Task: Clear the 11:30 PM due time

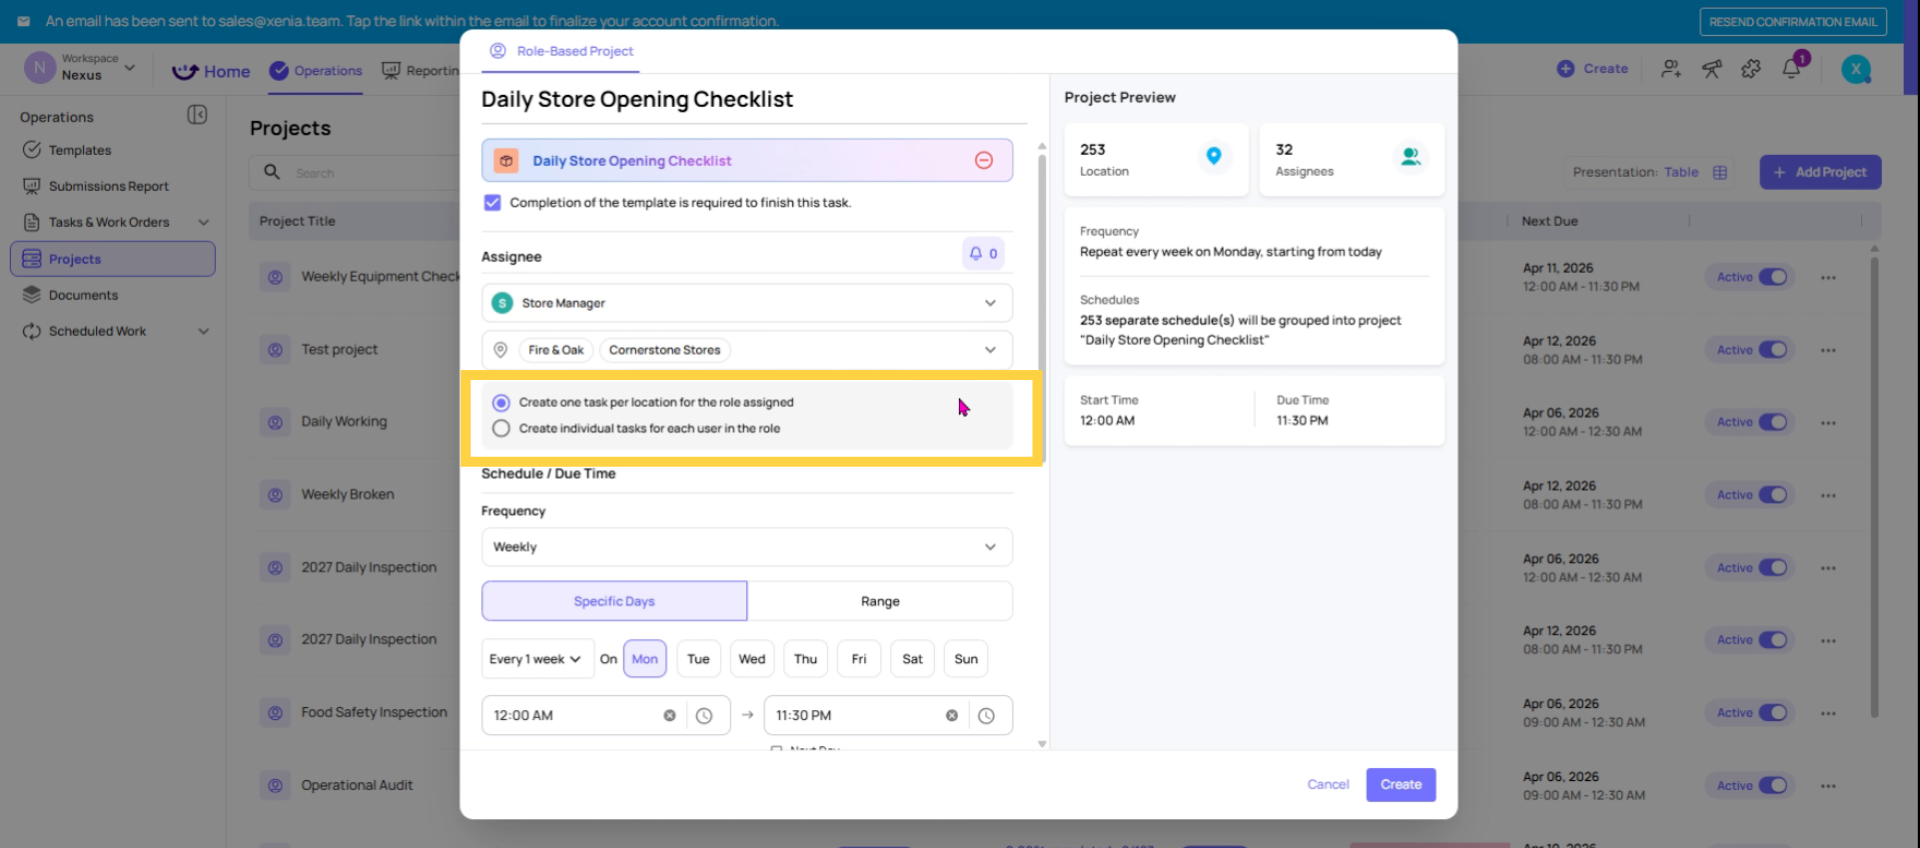Action: click(x=951, y=715)
